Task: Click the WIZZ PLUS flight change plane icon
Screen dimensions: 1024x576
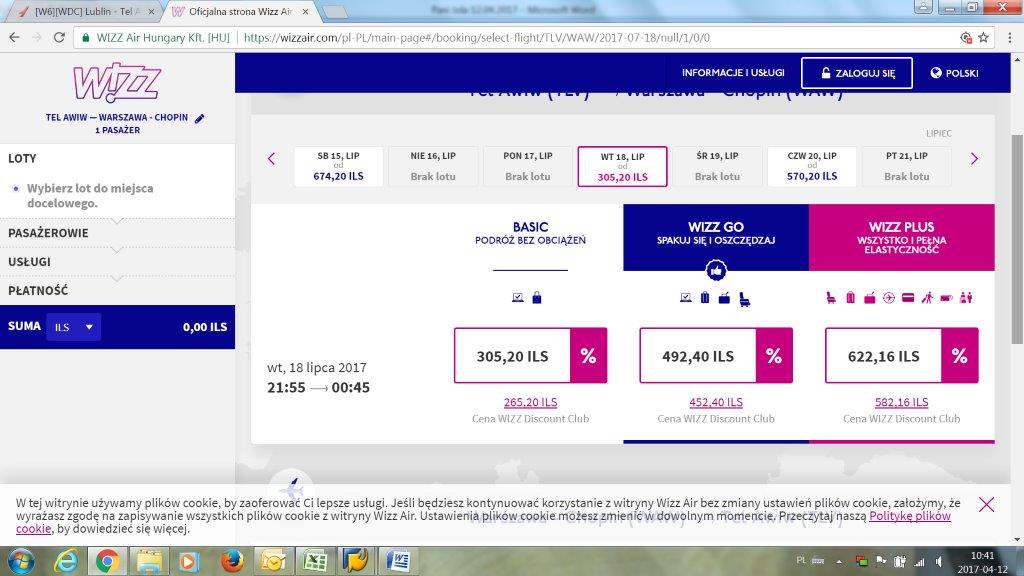Action: point(889,298)
